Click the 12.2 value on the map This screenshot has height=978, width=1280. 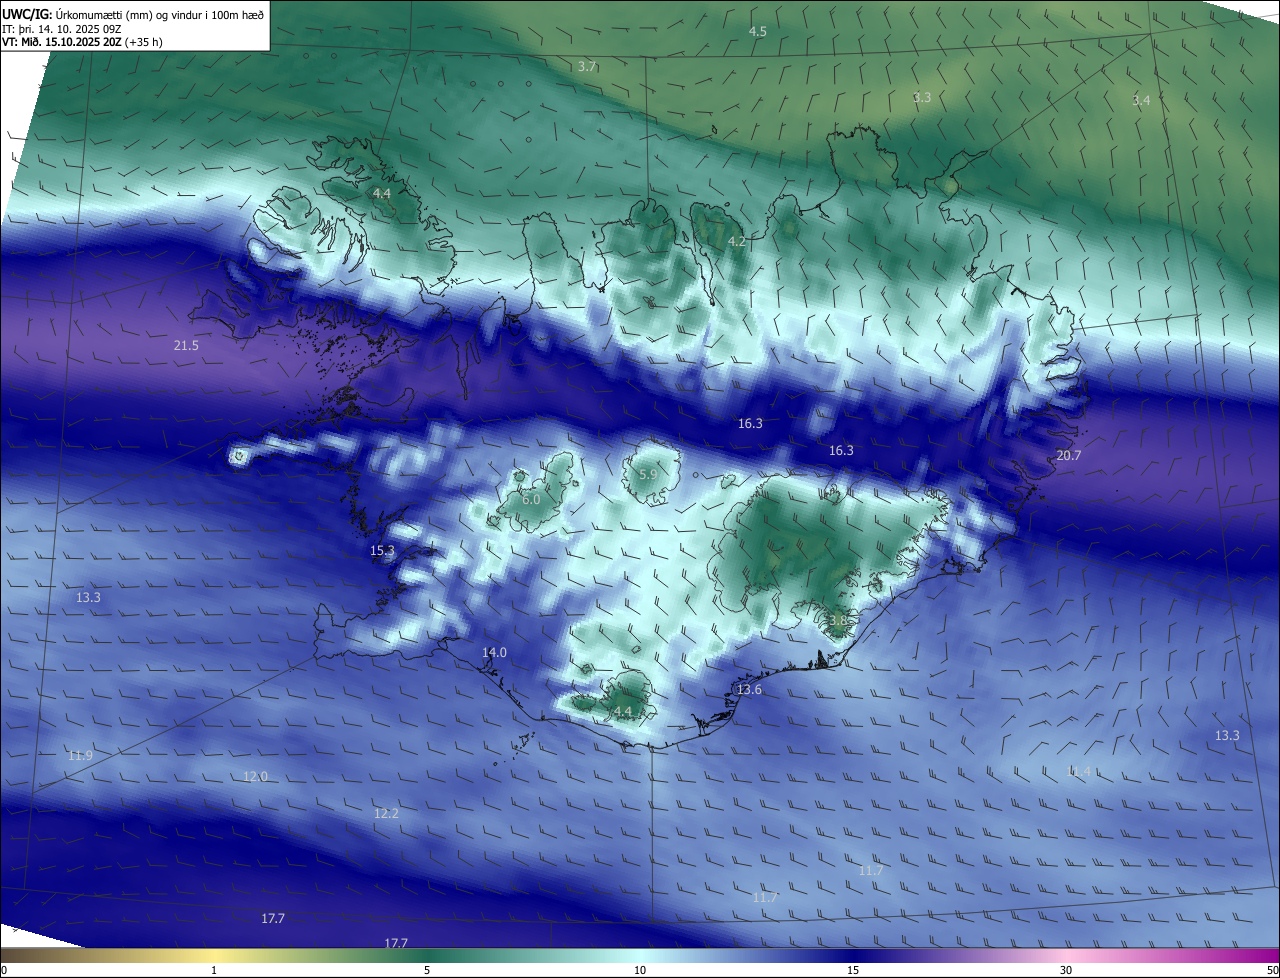tap(386, 814)
